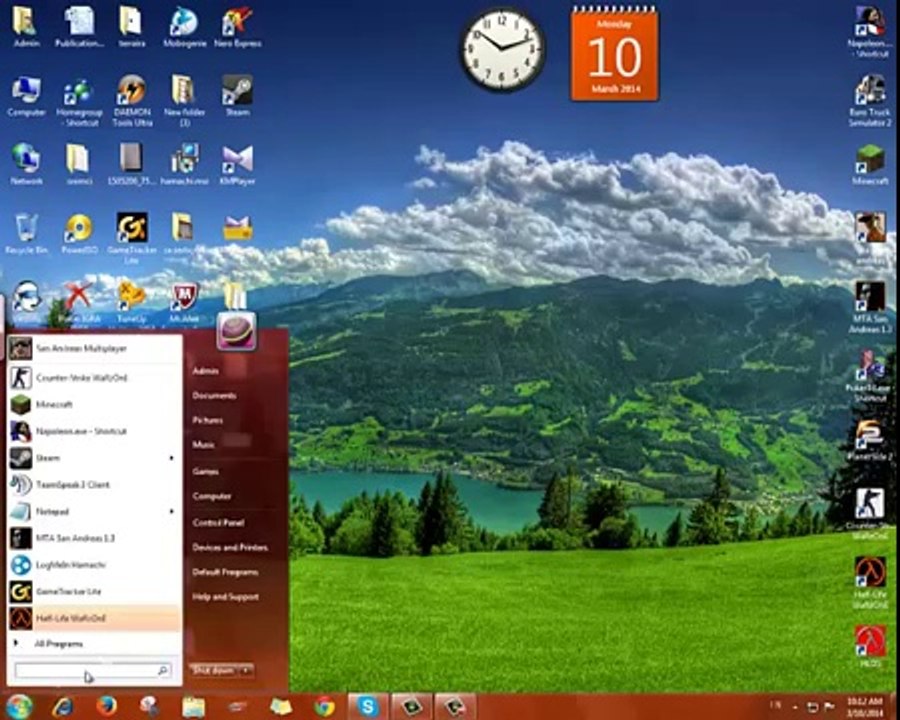
Task: Click the Shut down button
Action: 214,670
